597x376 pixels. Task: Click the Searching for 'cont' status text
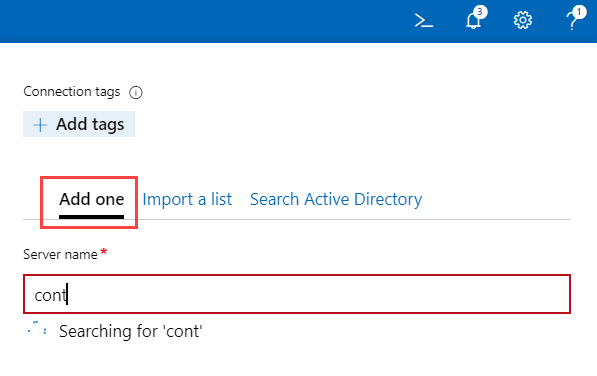point(131,331)
